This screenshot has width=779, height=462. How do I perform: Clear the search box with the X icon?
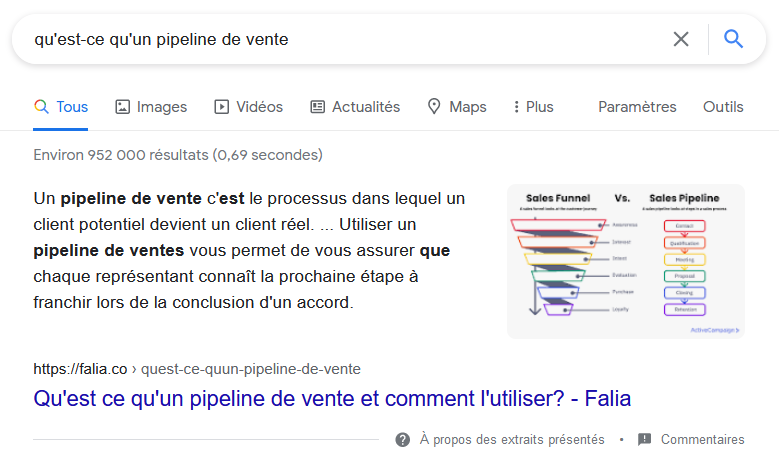point(681,39)
